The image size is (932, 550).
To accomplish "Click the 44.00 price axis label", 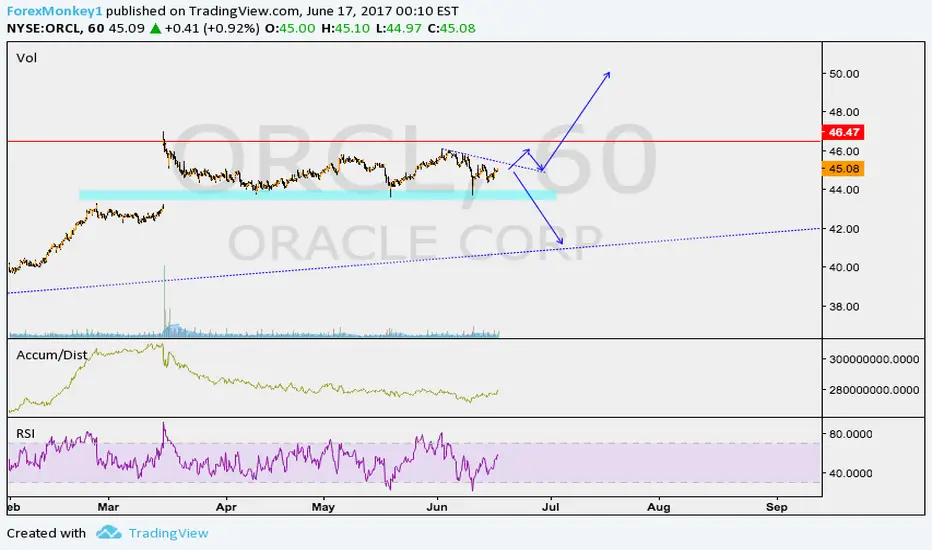I will (x=844, y=190).
